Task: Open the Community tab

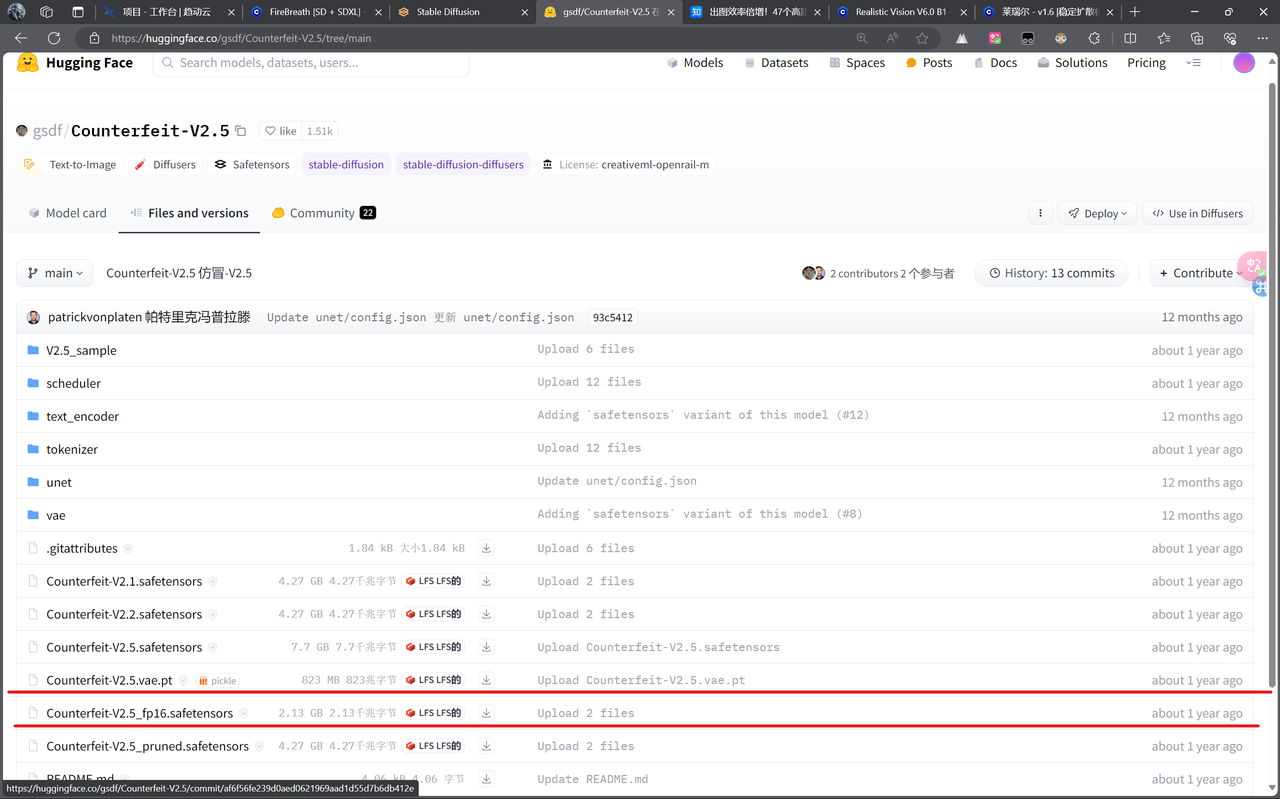Action: tap(323, 213)
